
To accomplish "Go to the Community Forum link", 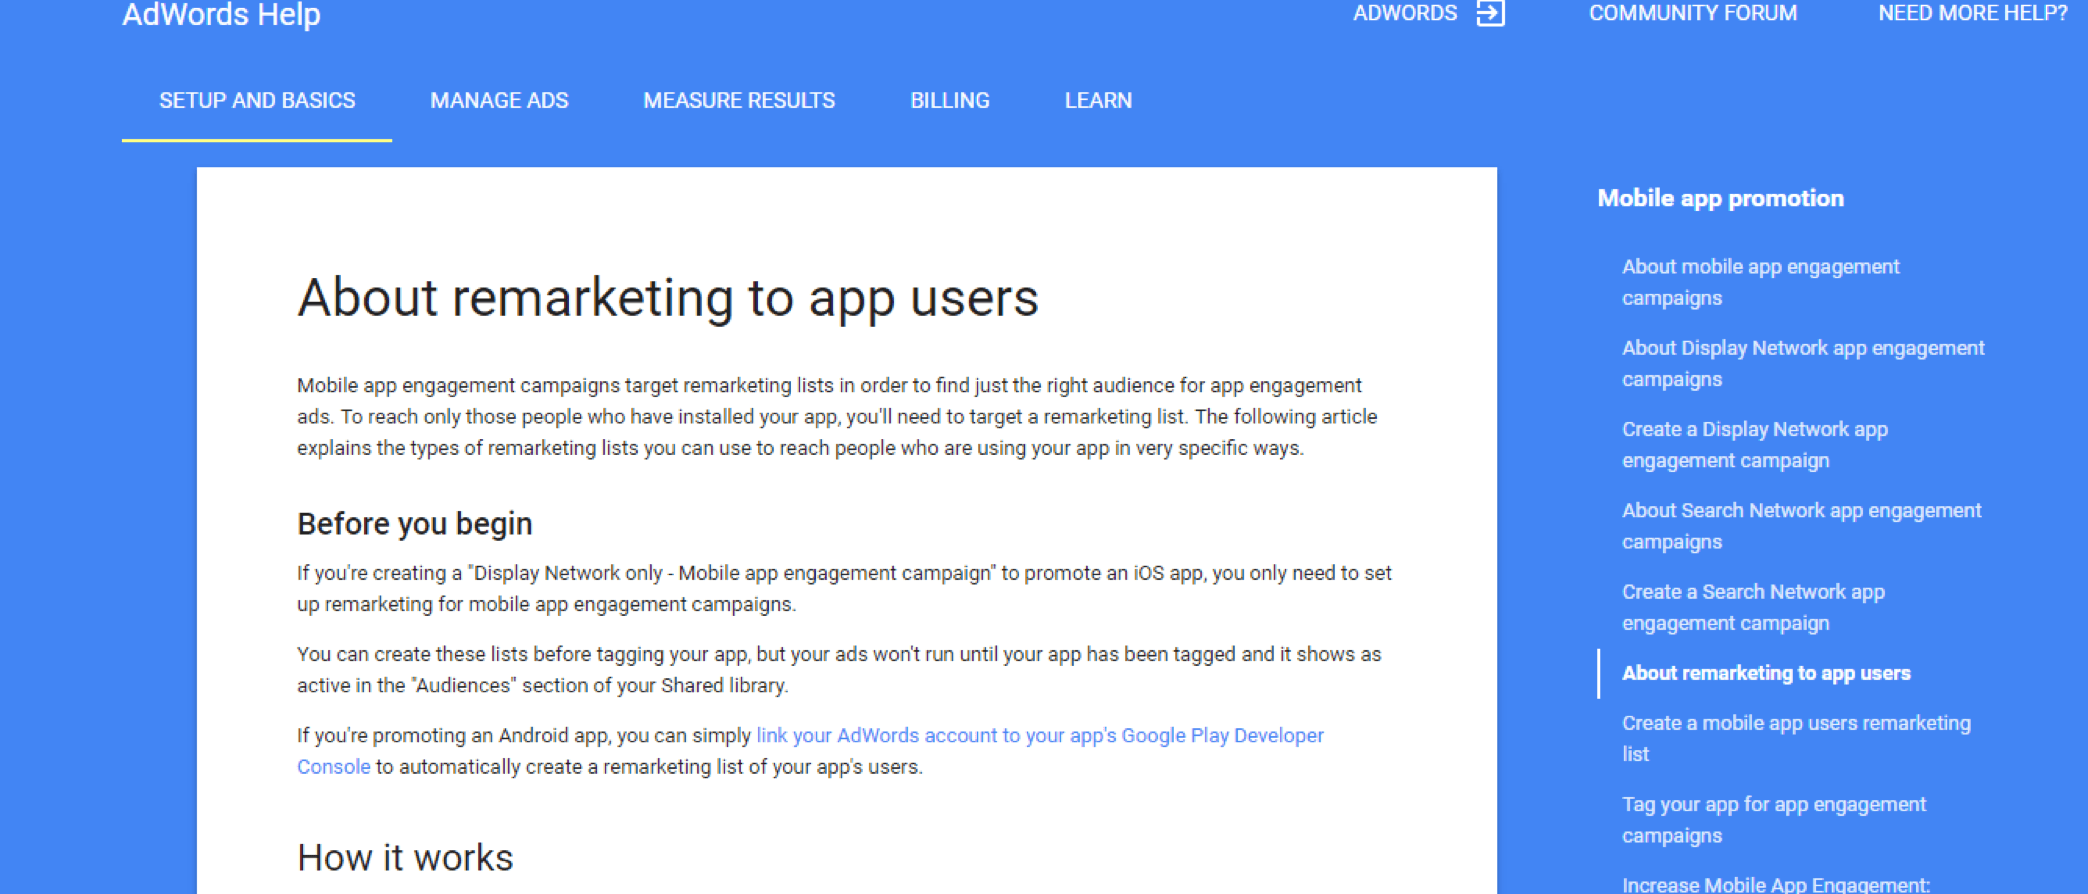I will (1692, 13).
